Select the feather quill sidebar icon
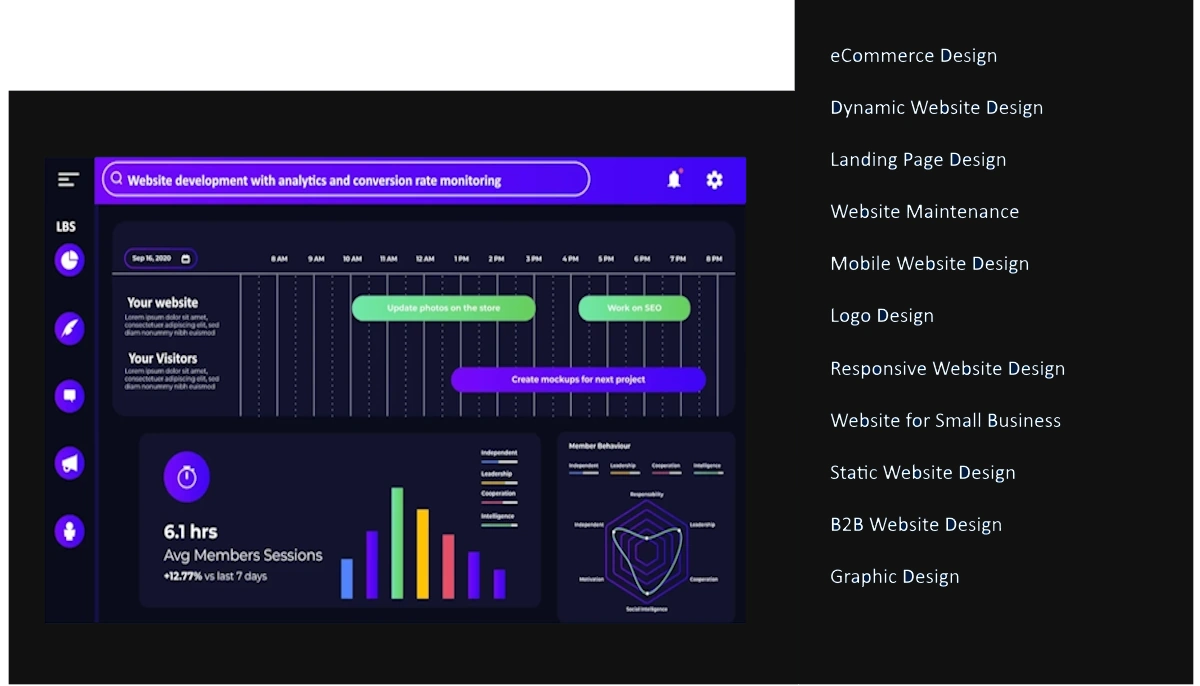The width and height of the screenshot is (1200, 686). click(x=69, y=328)
